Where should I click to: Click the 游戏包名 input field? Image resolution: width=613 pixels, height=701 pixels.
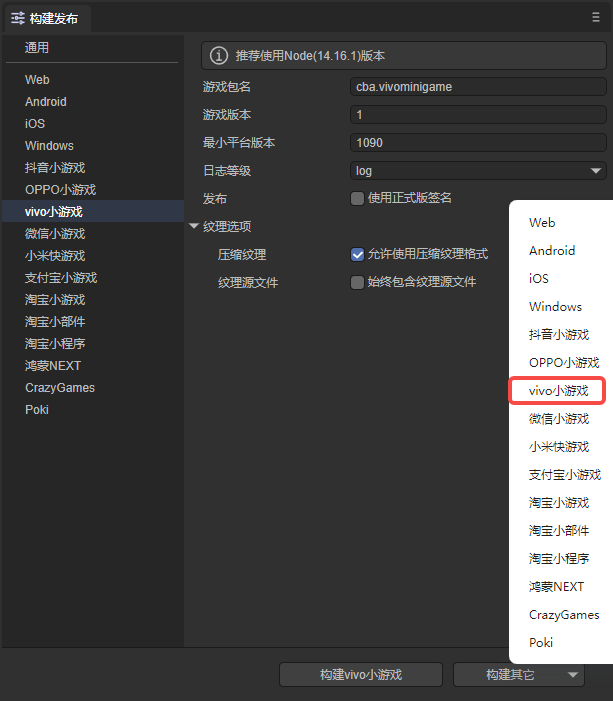tap(479, 87)
